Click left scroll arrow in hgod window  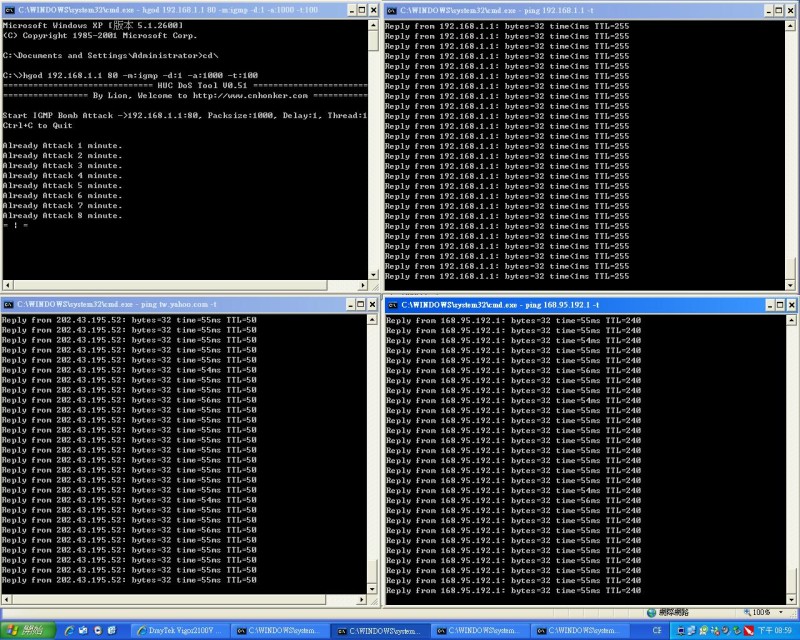[8, 285]
